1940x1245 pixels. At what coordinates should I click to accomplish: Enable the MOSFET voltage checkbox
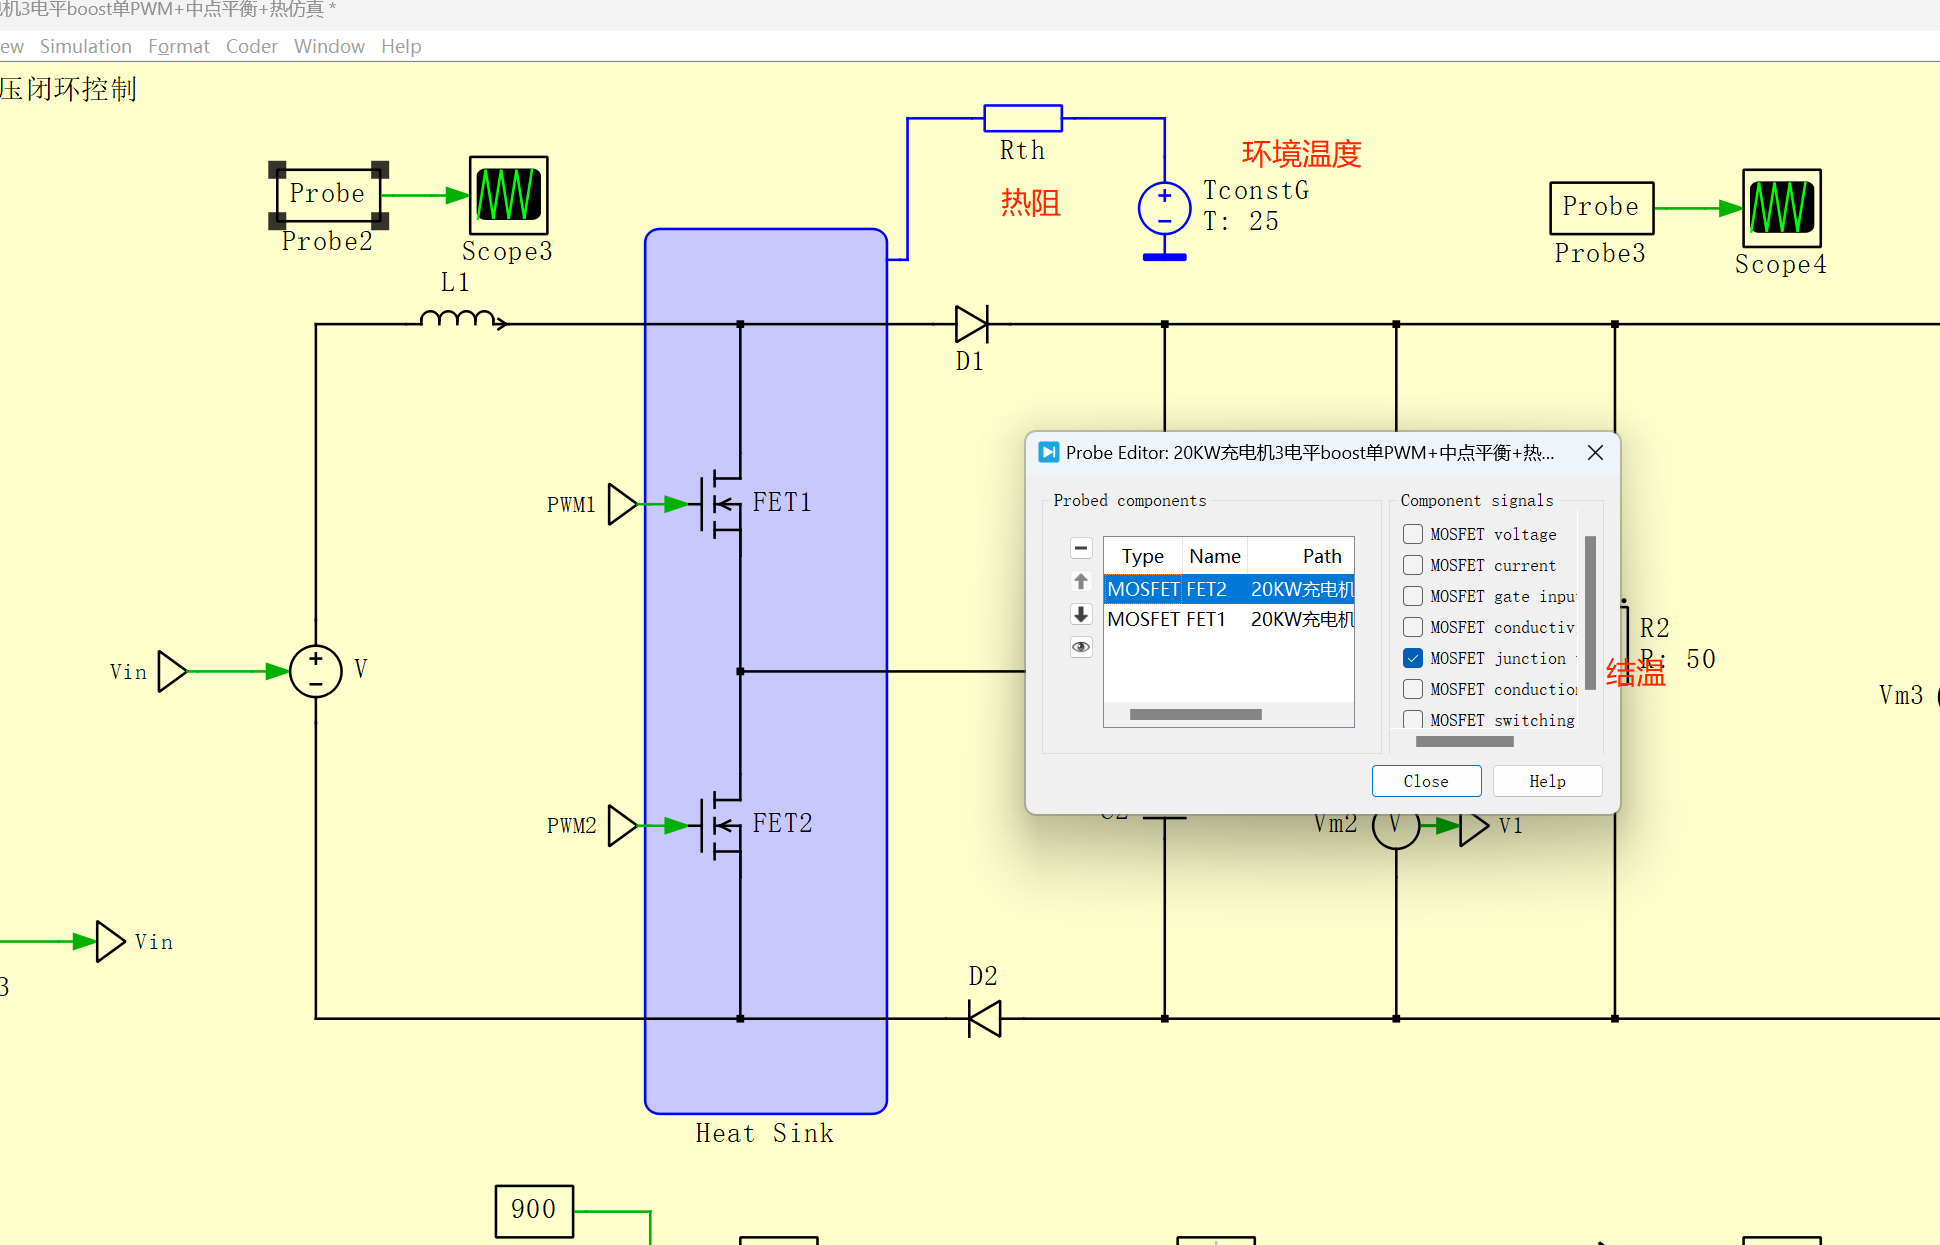click(1413, 534)
